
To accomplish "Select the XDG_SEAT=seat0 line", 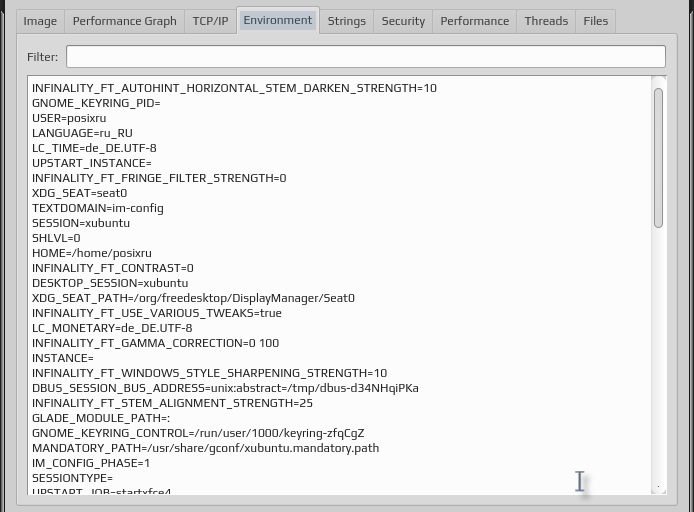I will [80, 193].
